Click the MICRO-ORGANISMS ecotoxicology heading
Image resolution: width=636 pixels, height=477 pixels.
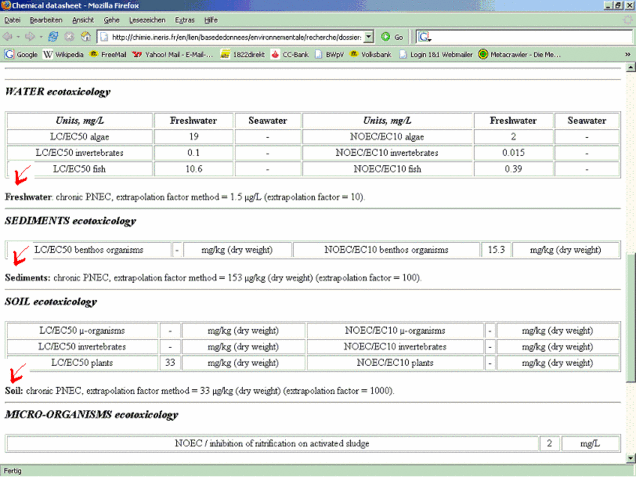point(92,415)
